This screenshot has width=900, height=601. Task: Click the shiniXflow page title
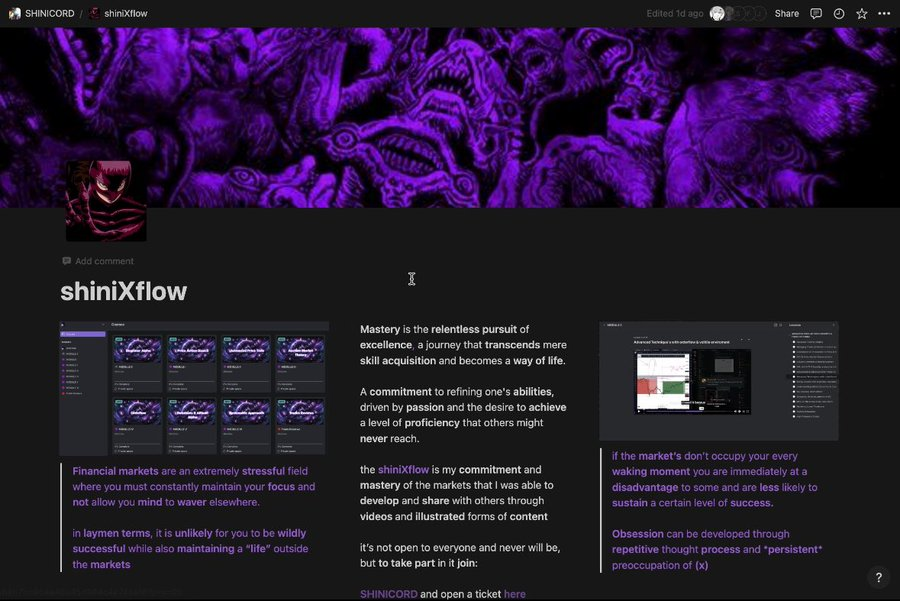(x=123, y=292)
